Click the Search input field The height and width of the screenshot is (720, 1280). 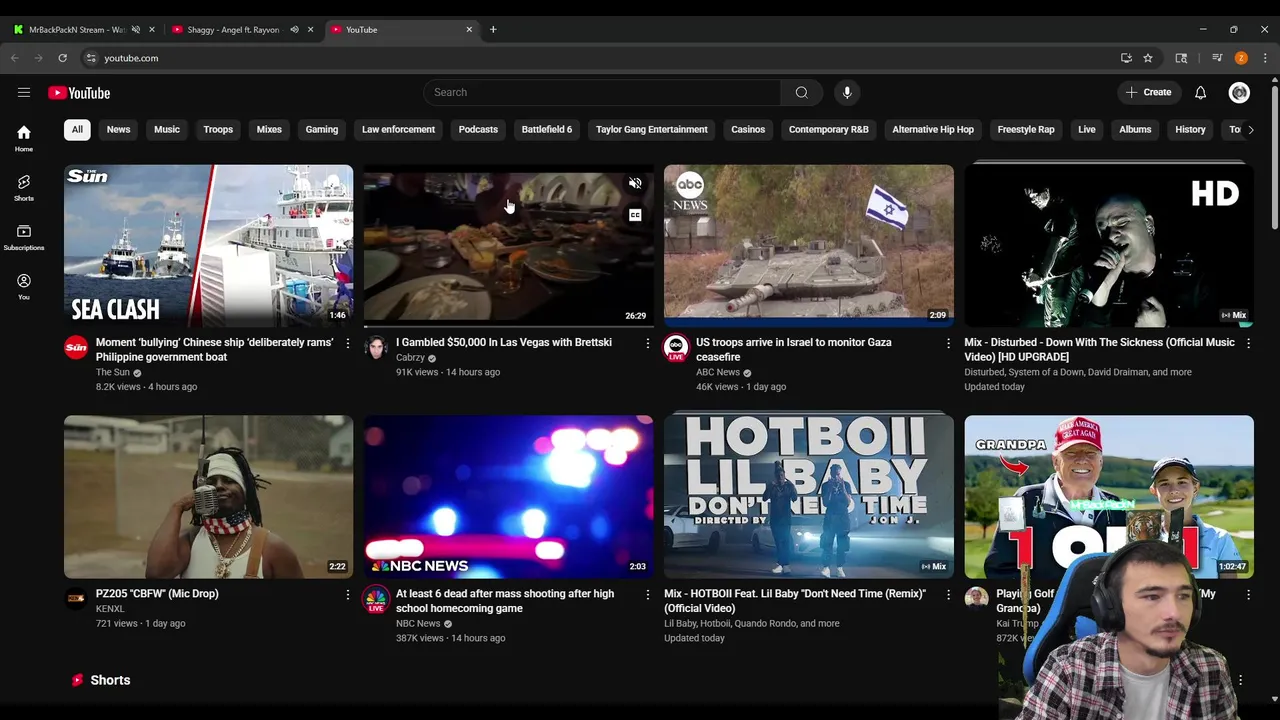(x=602, y=92)
